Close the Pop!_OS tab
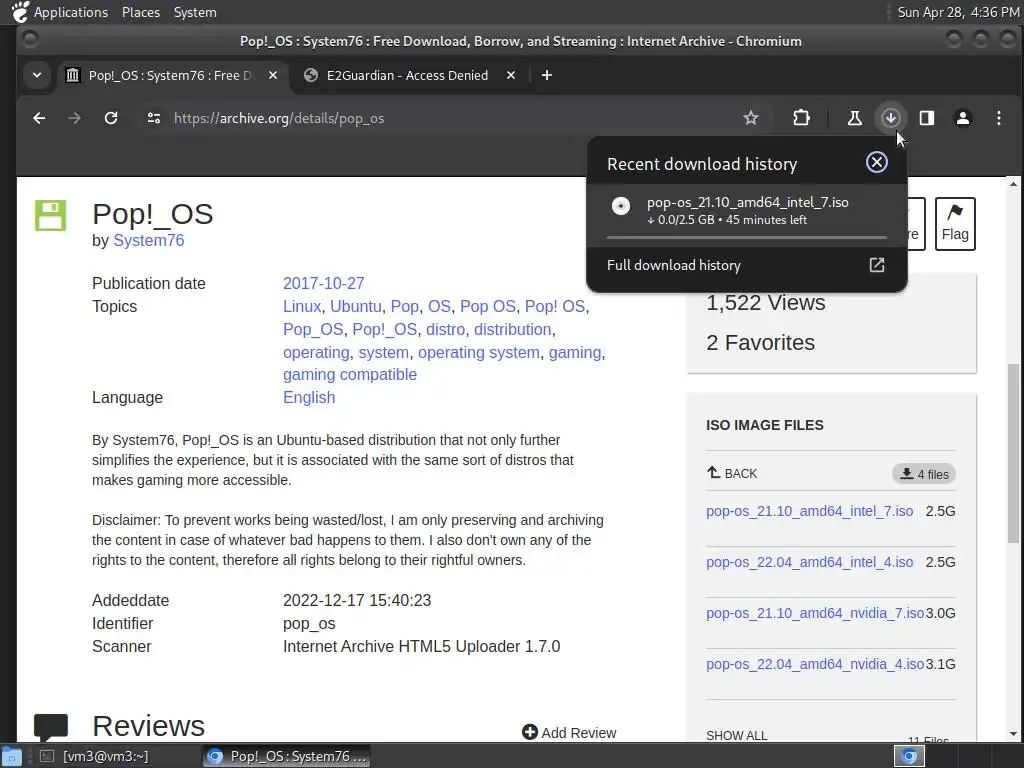The width and height of the screenshot is (1024, 768). point(273,75)
